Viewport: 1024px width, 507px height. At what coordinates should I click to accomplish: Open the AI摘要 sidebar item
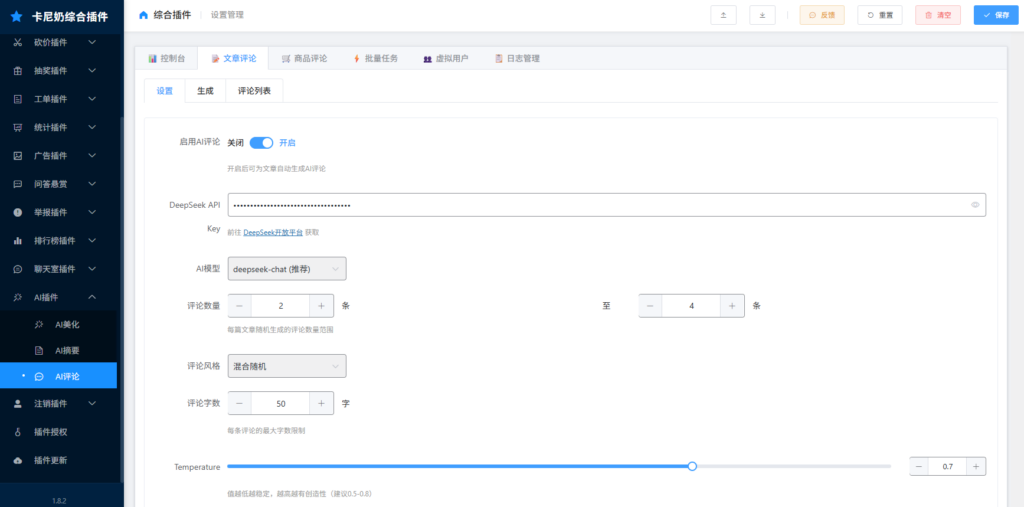(x=66, y=350)
